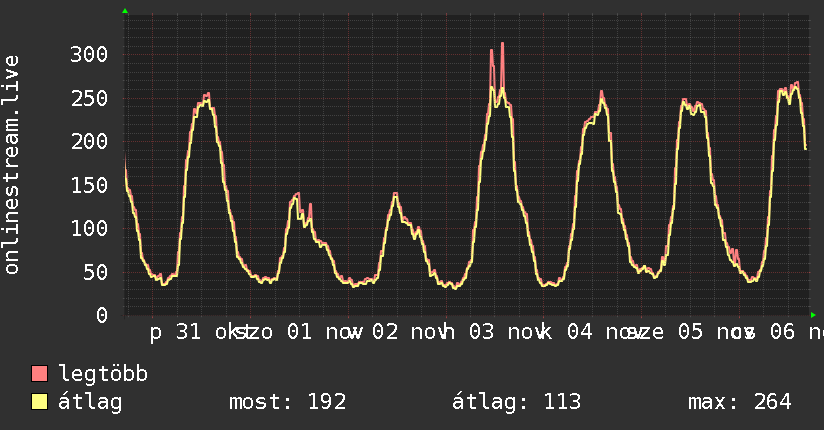Click the tallest red spike above 300
The image size is (824, 430).
pos(502,45)
